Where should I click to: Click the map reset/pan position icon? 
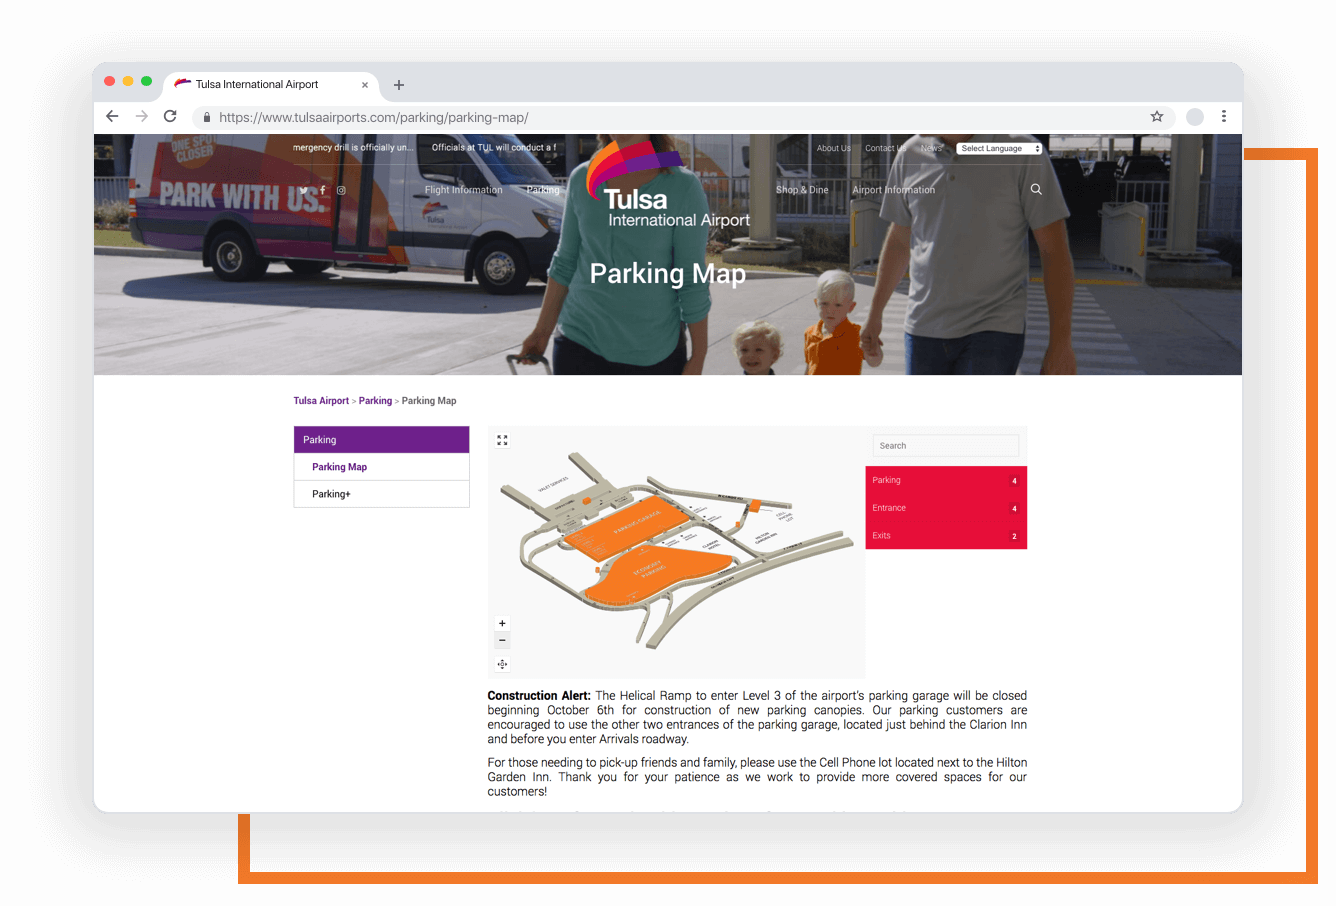point(502,664)
